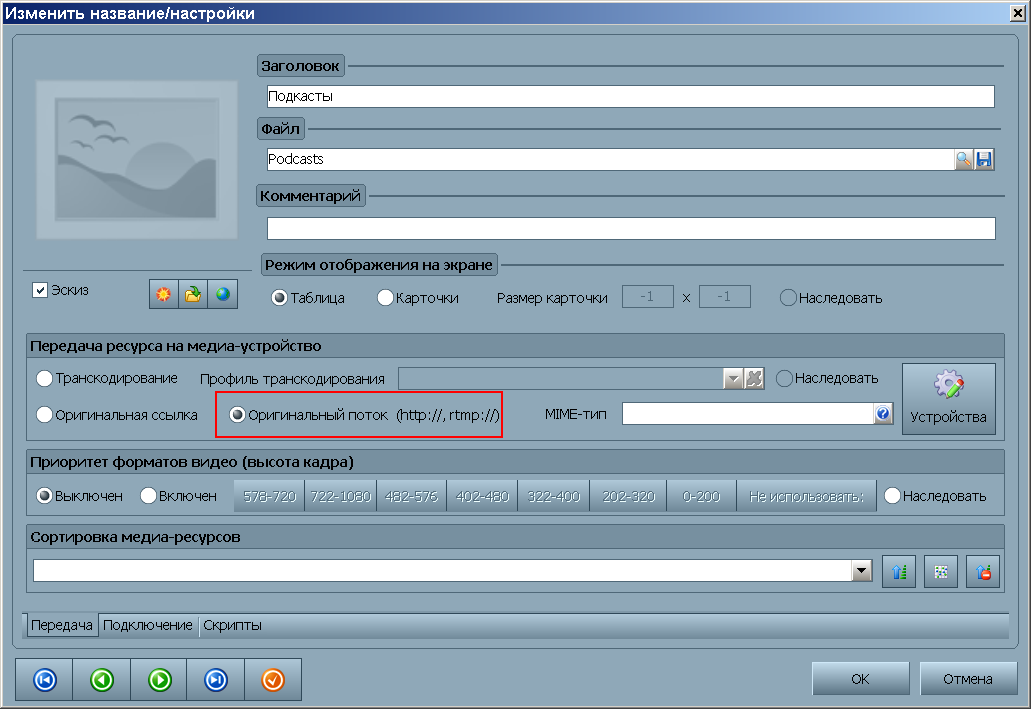Click the globe icon under the thumbnail
1031x709 pixels.
click(x=222, y=294)
